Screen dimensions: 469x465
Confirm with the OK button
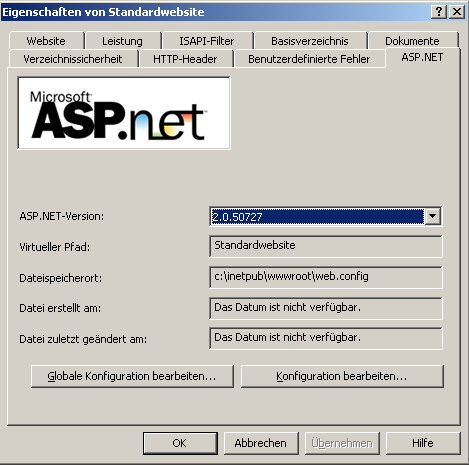180,443
